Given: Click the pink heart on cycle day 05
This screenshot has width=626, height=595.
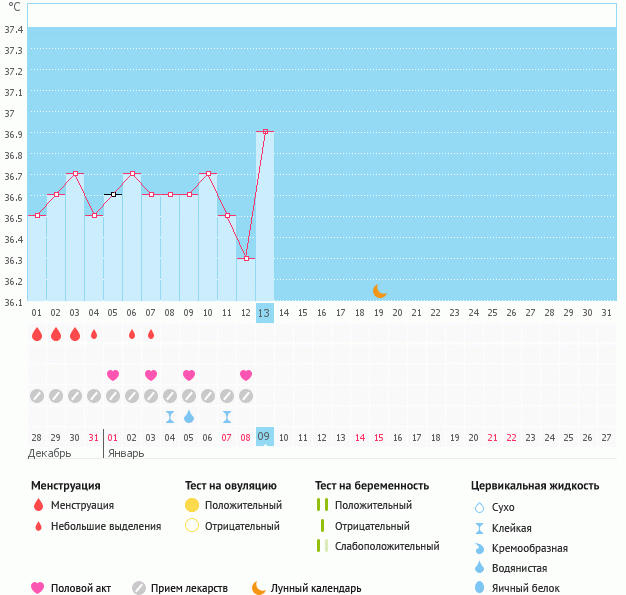Looking at the screenshot, I should (x=113, y=375).
